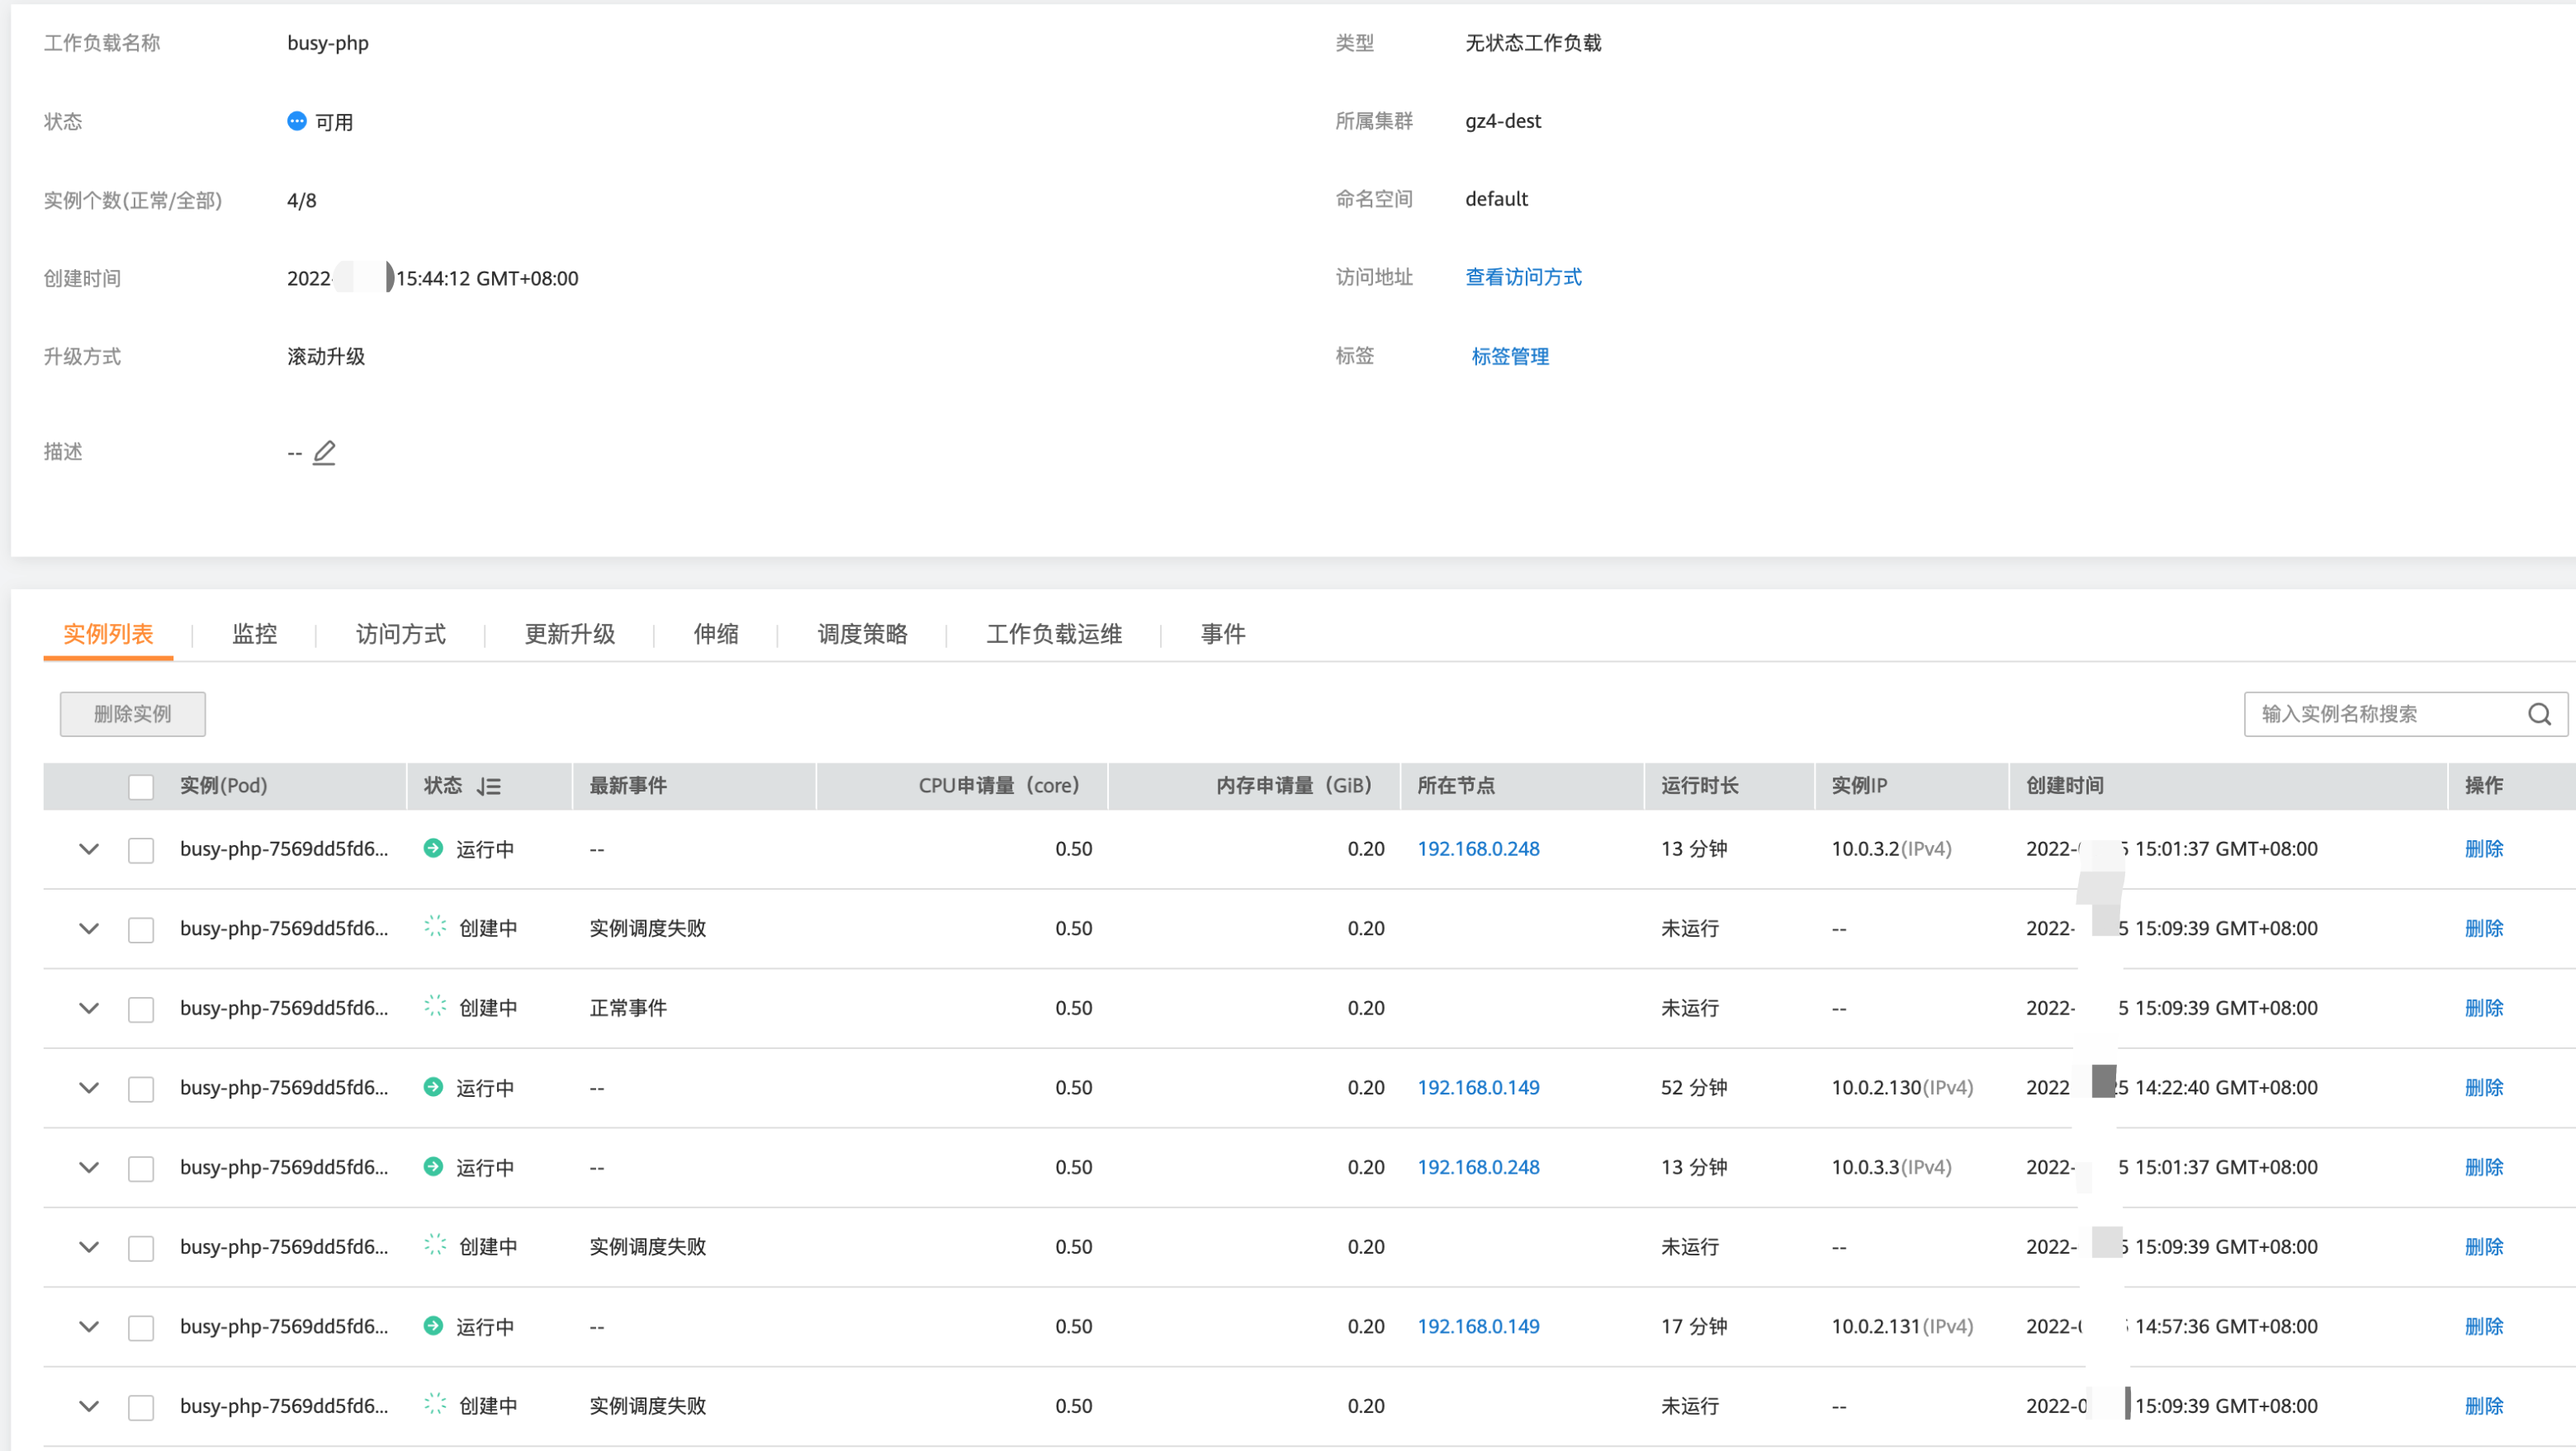Expand the pod with IP 10.0.2.131
The height and width of the screenshot is (1451, 2576).
coord(89,1326)
